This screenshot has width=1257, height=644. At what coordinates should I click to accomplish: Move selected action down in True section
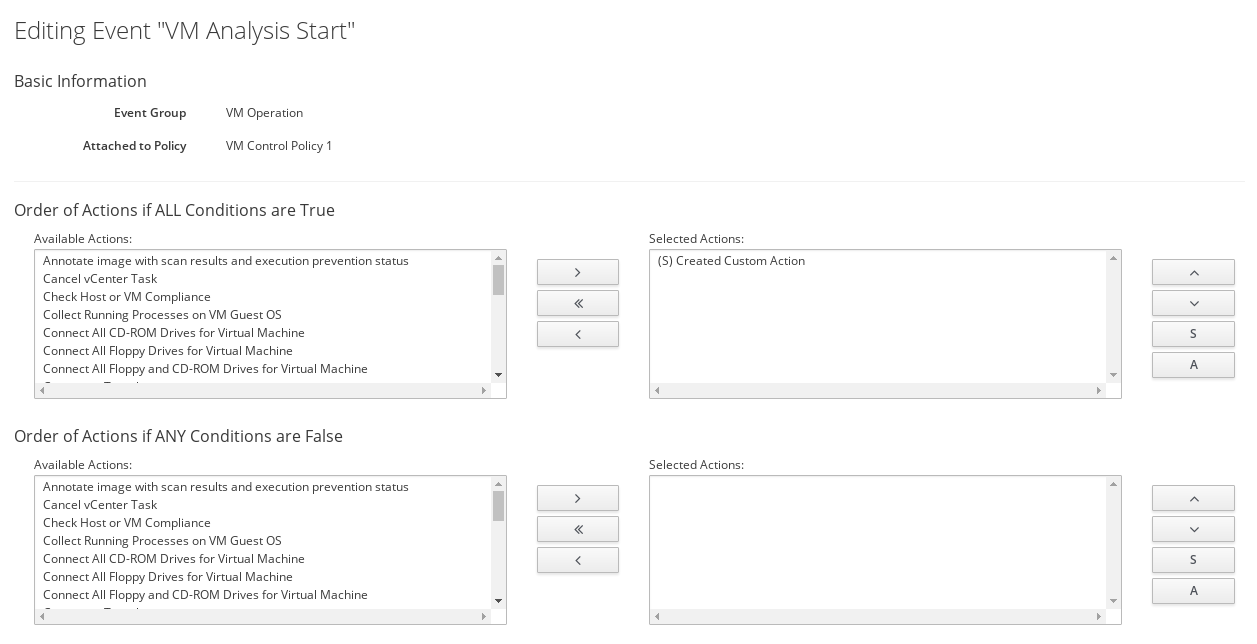click(1193, 303)
